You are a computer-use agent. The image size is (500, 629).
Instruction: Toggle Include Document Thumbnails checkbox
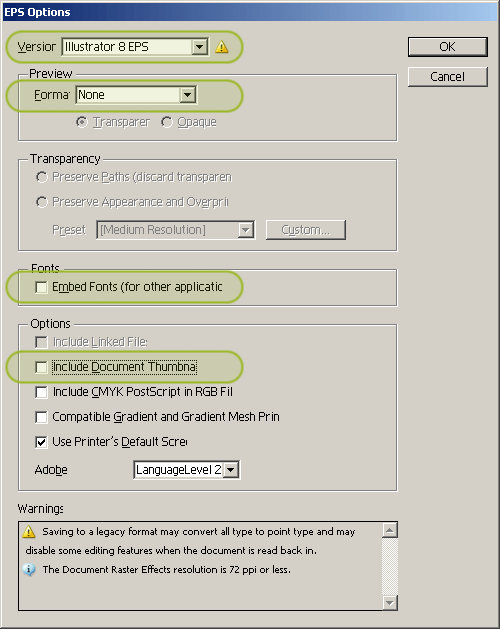[x=41, y=367]
